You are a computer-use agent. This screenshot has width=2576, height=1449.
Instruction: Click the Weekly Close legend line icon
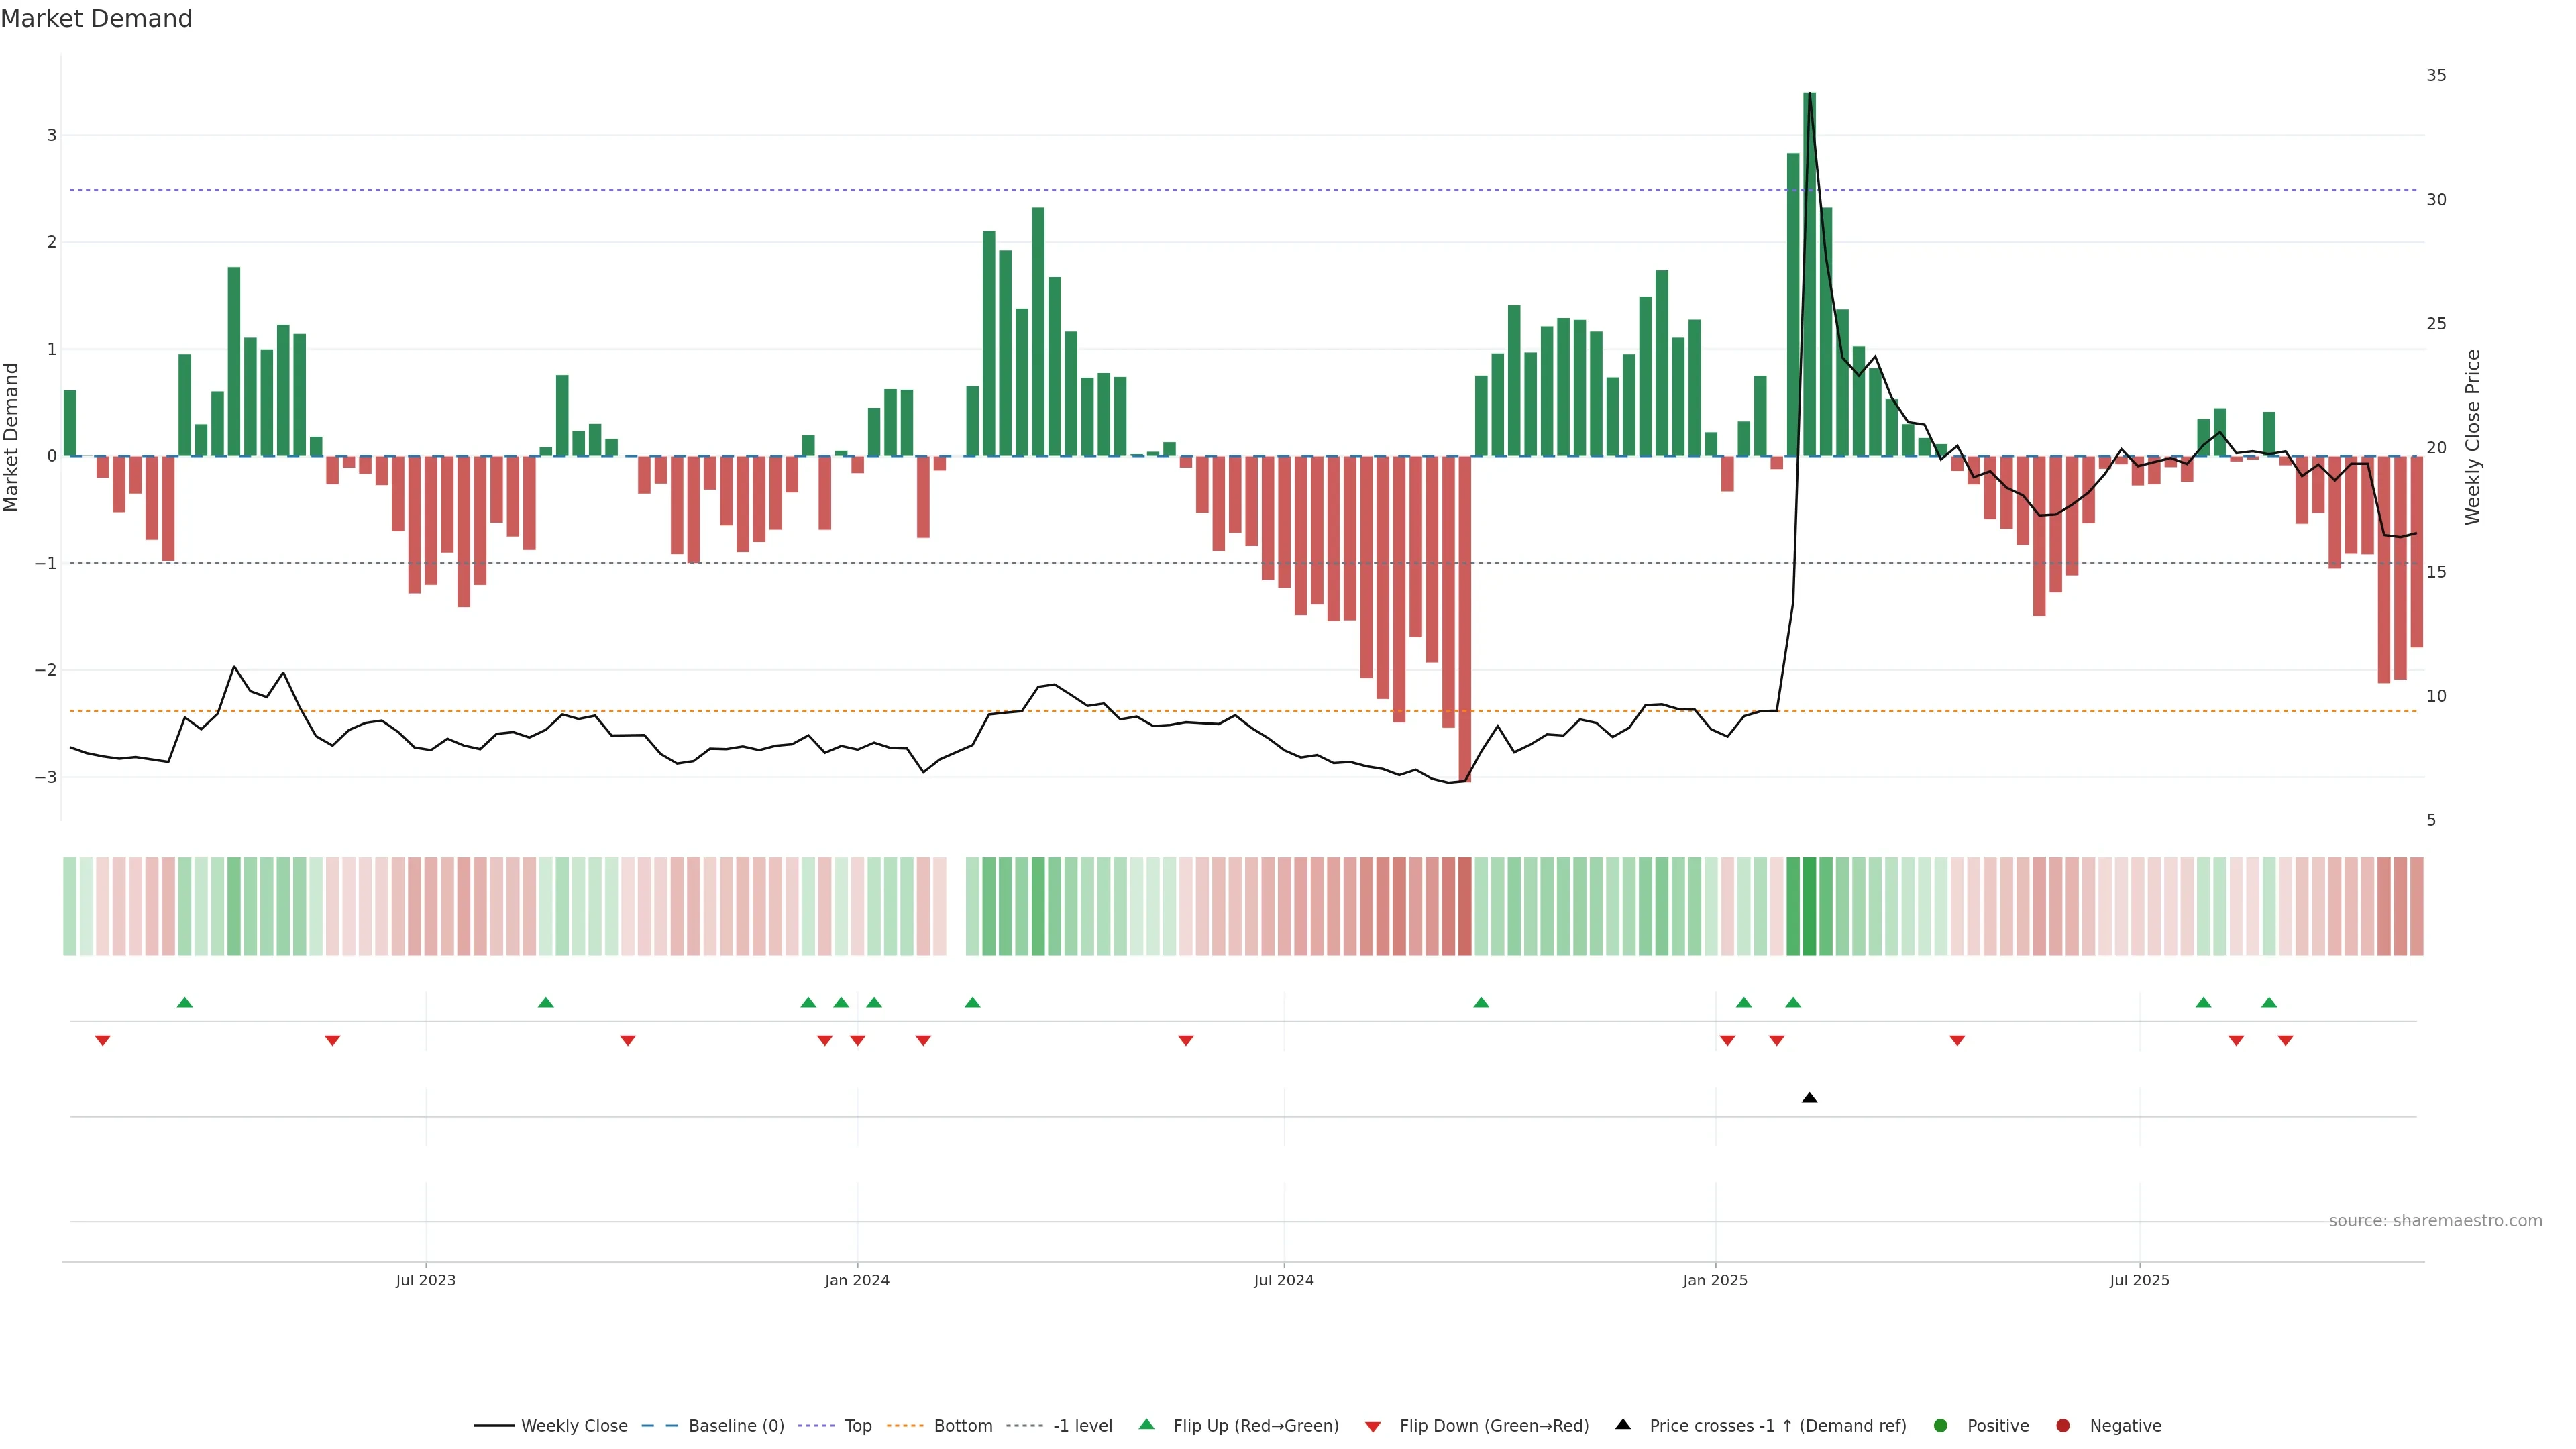point(494,1426)
